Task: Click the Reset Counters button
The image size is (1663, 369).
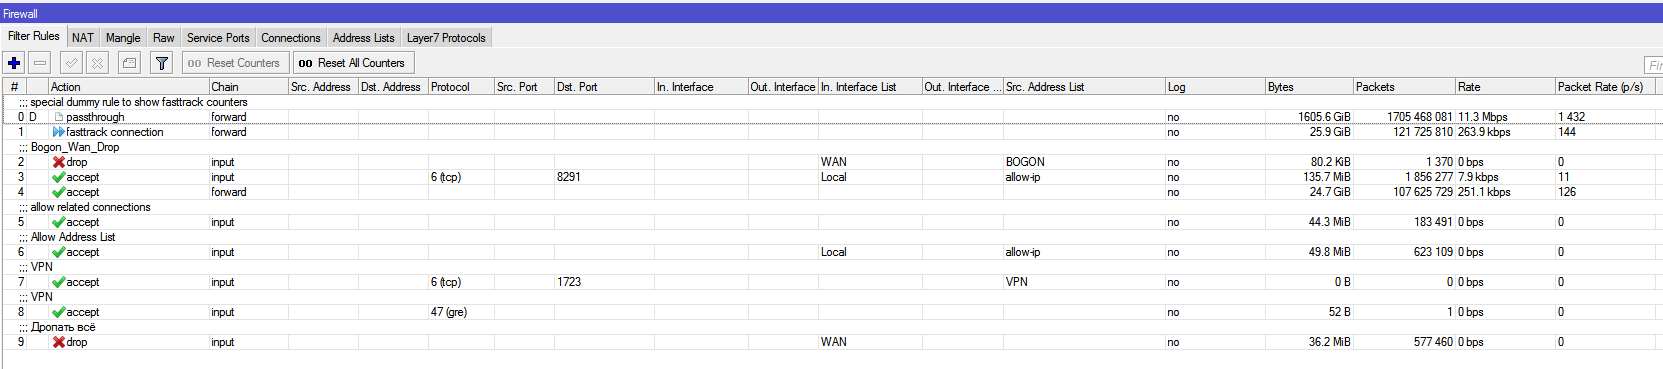Action: pos(235,63)
